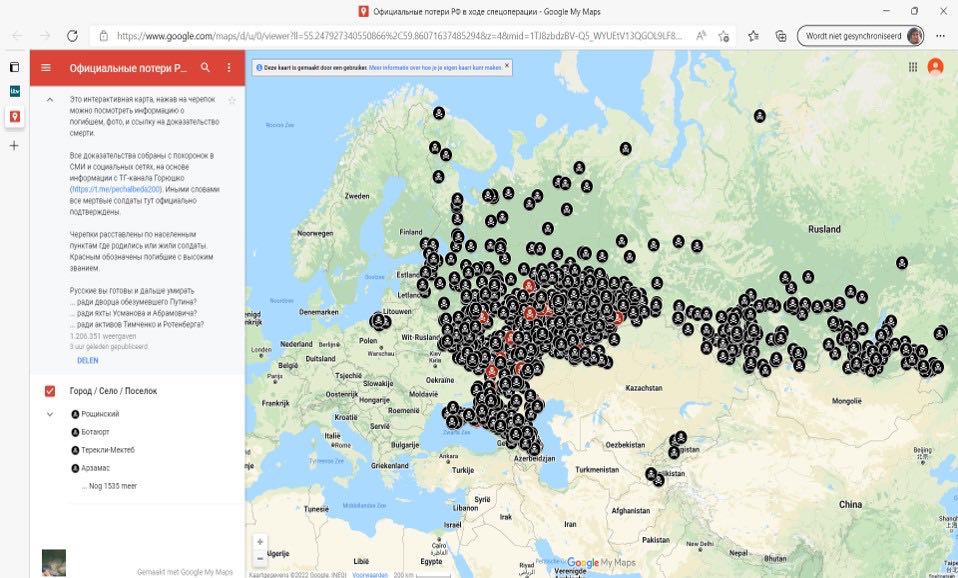This screenshot has height=578, width=958.
Task: Click the Google My Maps logo on map
Action: pyautogui.click(x=601, y=562)
